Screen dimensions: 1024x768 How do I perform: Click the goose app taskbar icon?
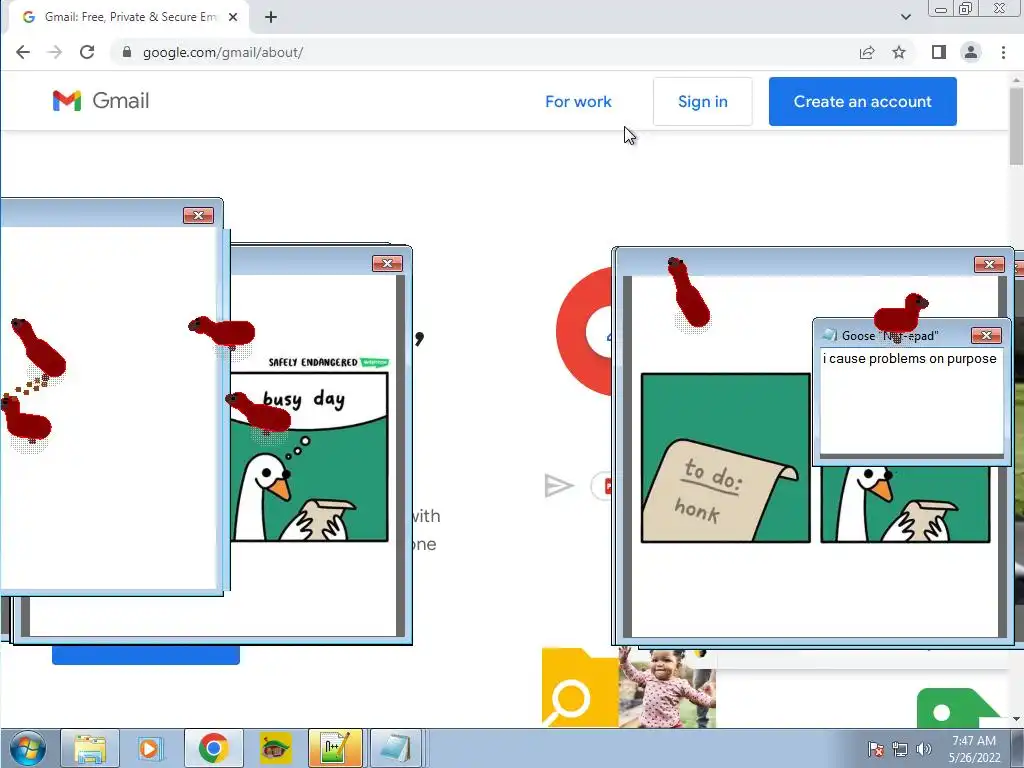[276, 748]
